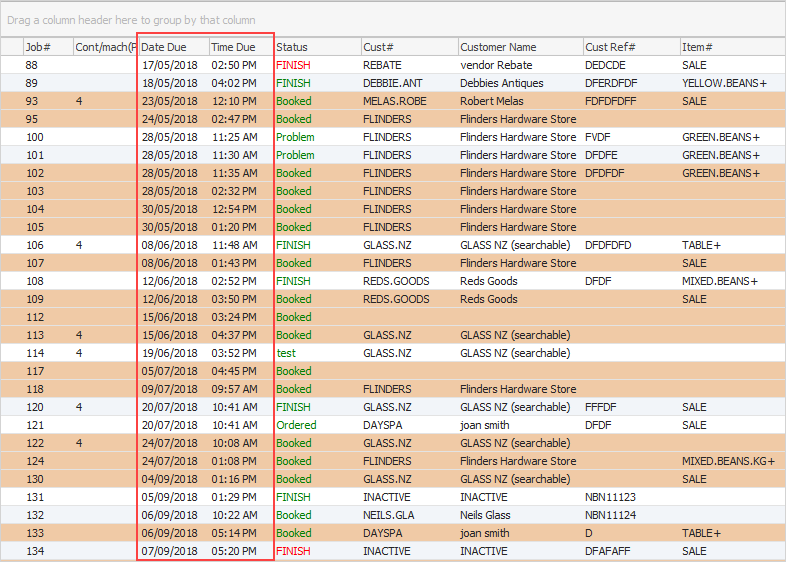The height and width of the screenshot is (562, 786).
Task: Sort the grid by Status column header
Action: (x=316, y=47)
